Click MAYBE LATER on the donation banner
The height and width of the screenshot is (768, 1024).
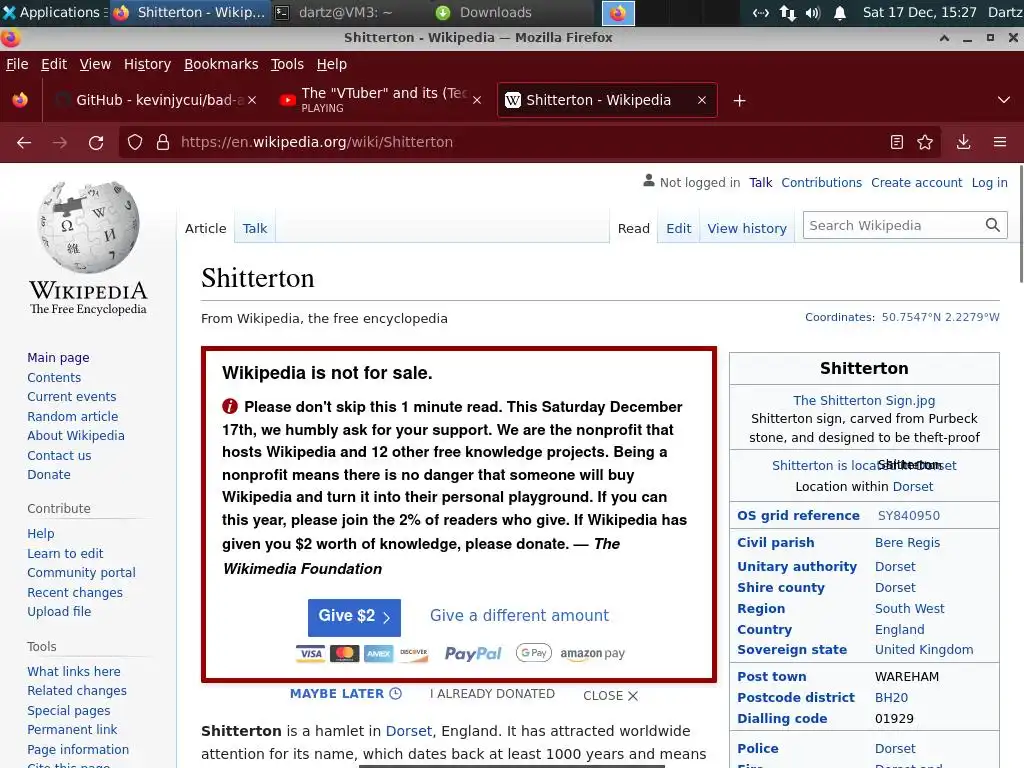pos(345,694)
